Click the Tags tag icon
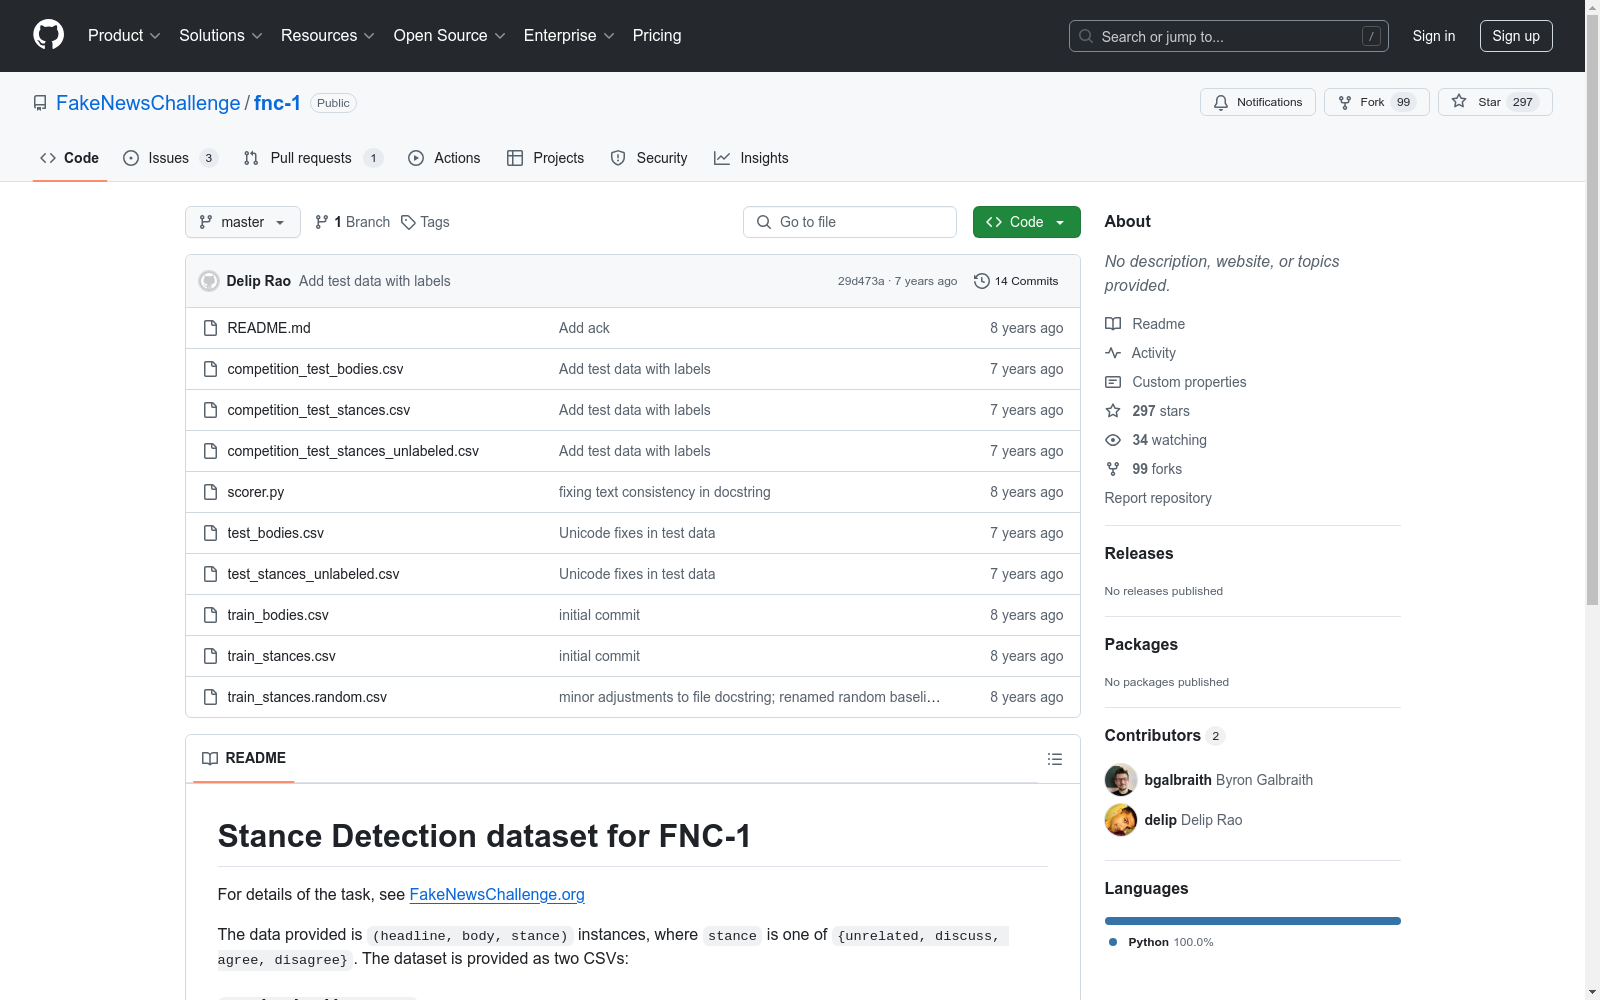This screenshot has width=1600, height=1000. [408, 222]
